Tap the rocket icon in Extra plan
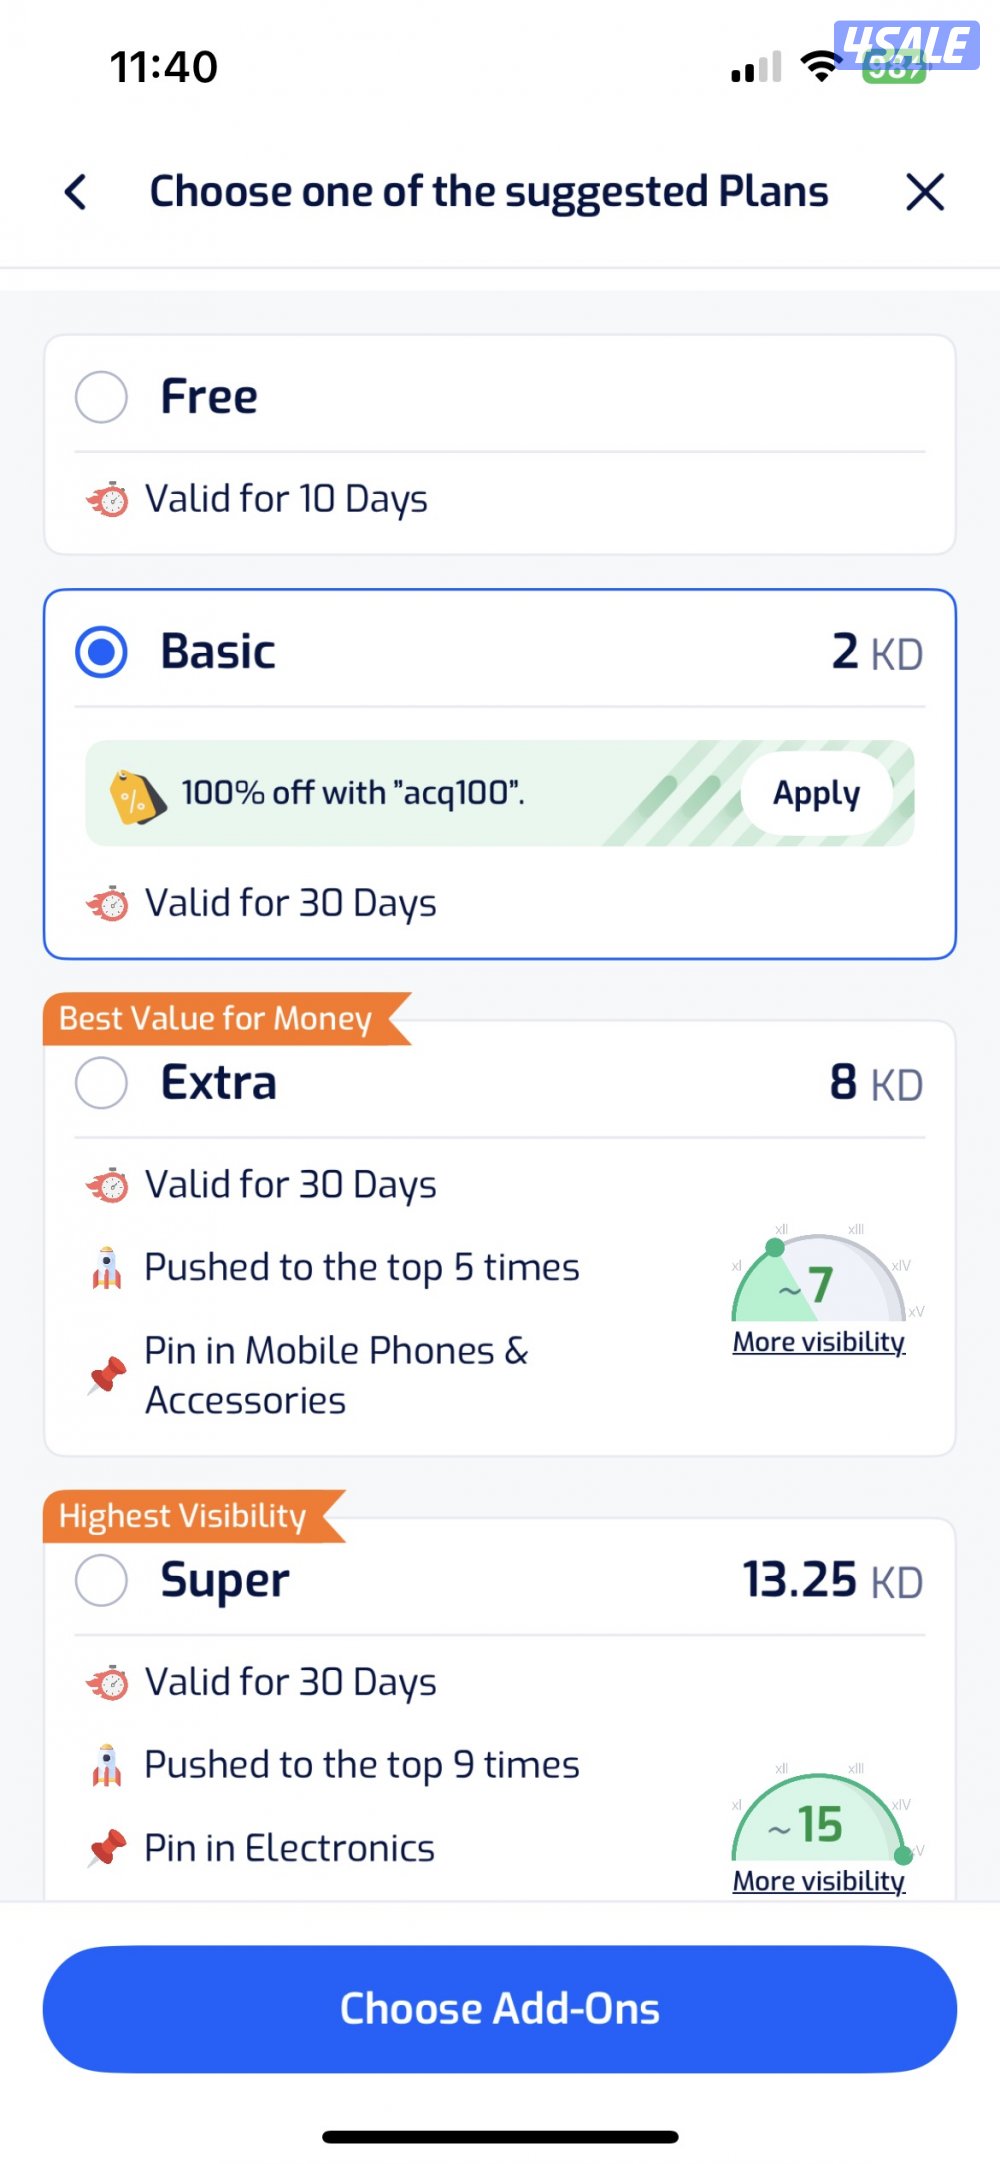Screen dimensions: 1000x2164 (107, 1268)
